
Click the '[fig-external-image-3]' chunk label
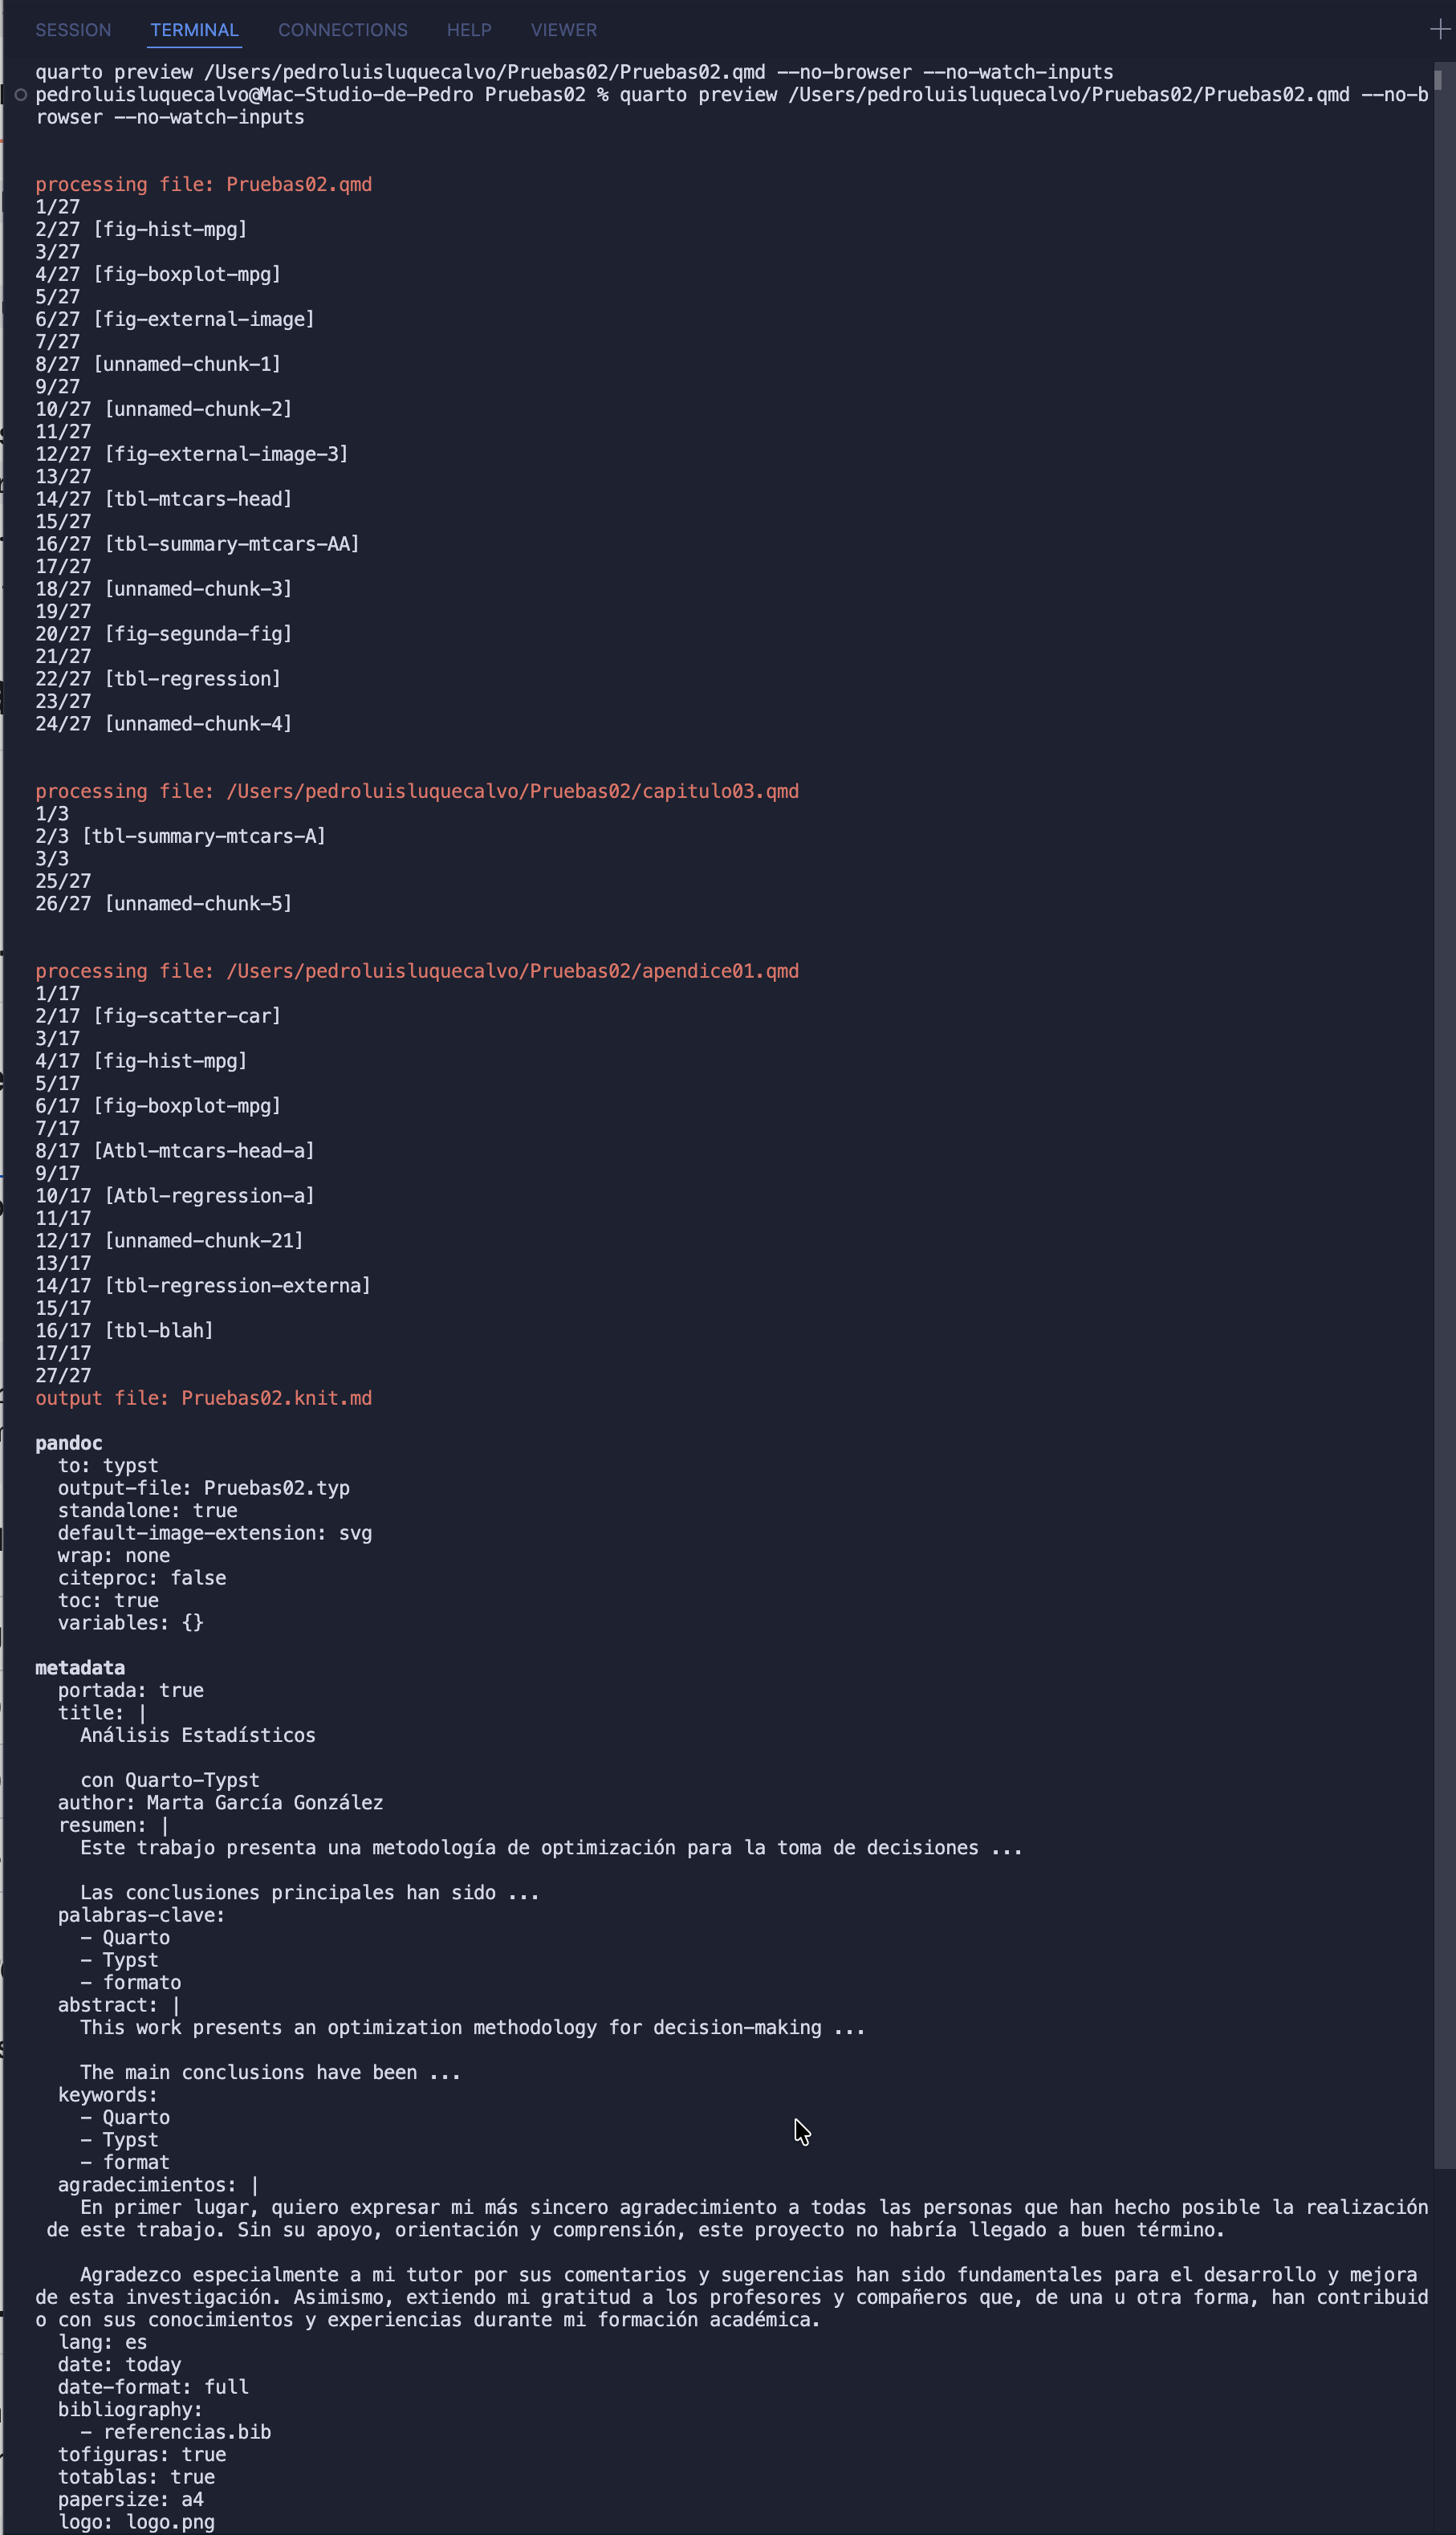[x=227, y=454]
